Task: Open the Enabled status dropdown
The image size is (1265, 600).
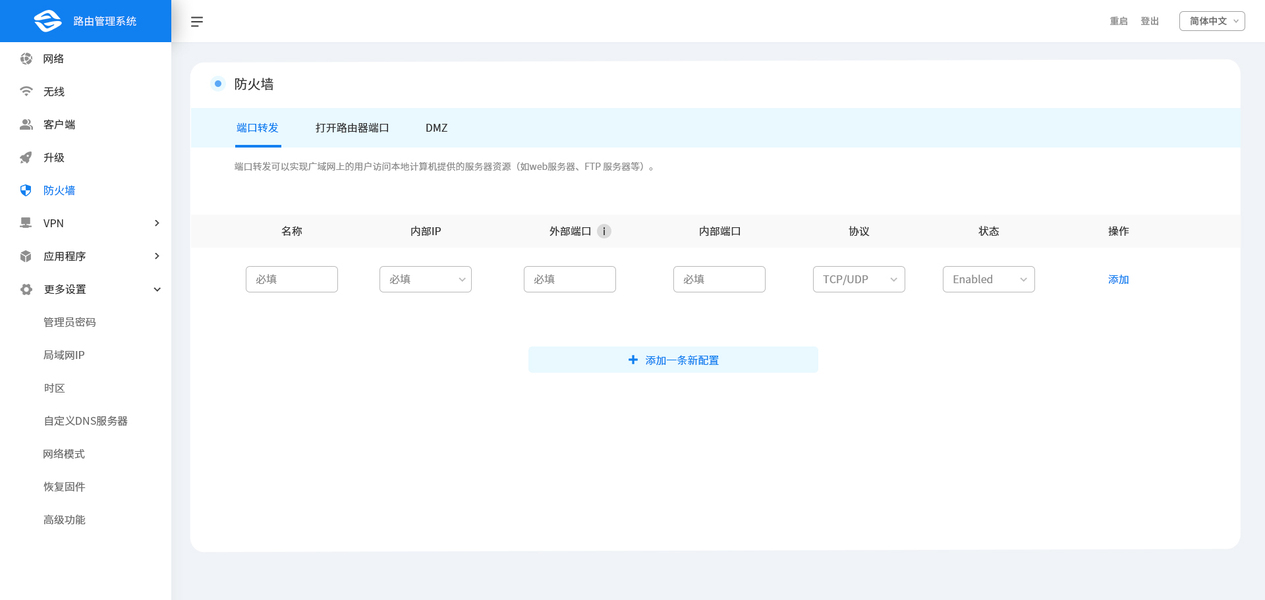Action: tap(989, 279)
